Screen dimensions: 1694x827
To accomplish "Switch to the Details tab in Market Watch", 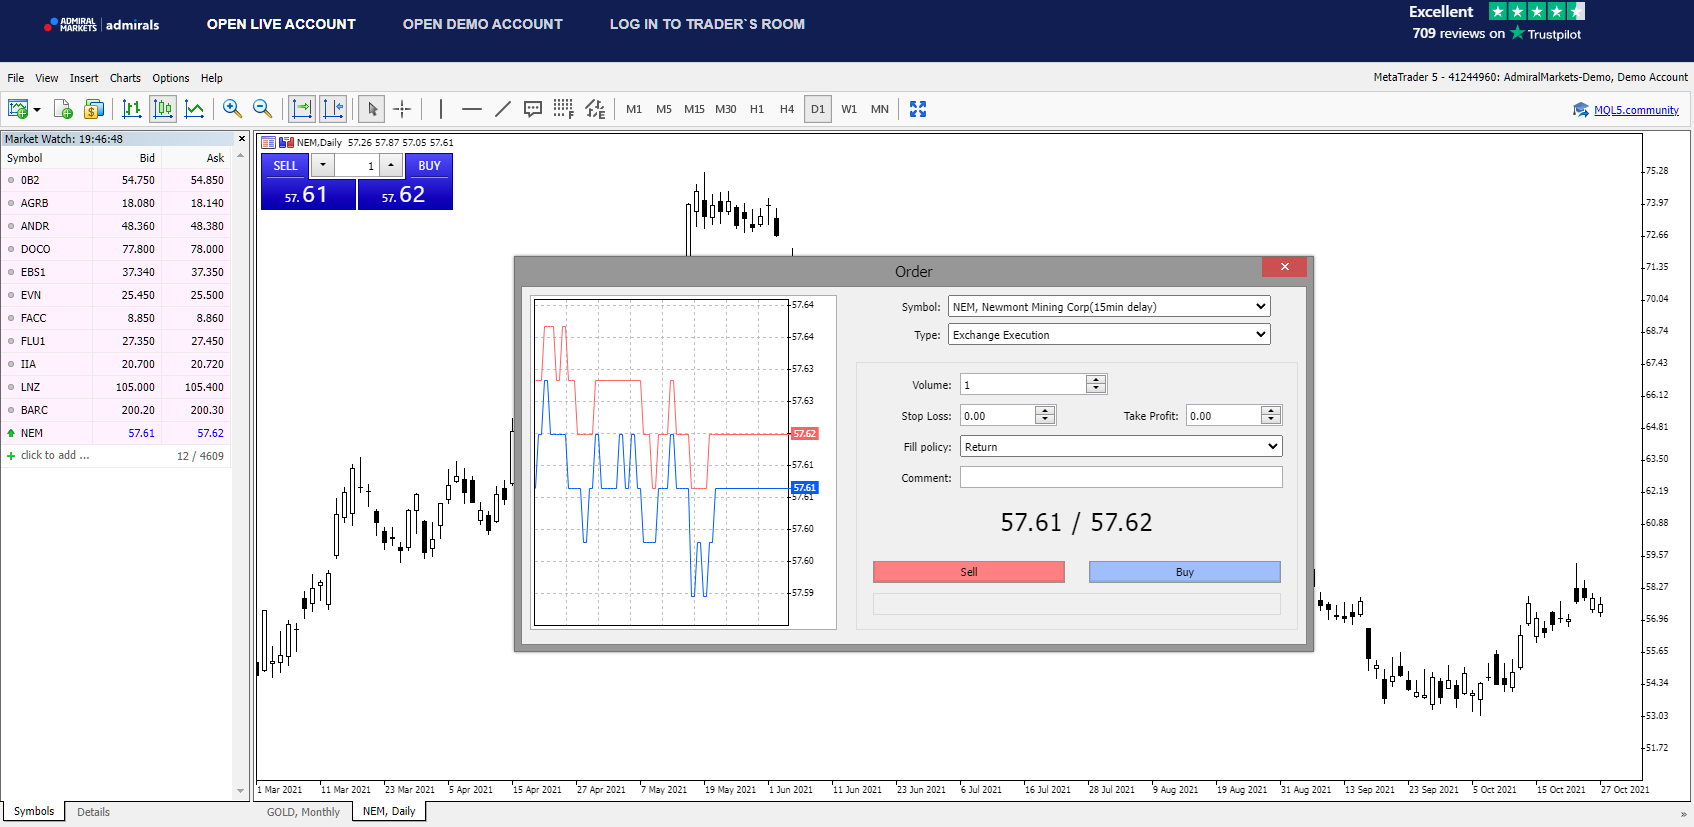I will (x=93, y=812).
